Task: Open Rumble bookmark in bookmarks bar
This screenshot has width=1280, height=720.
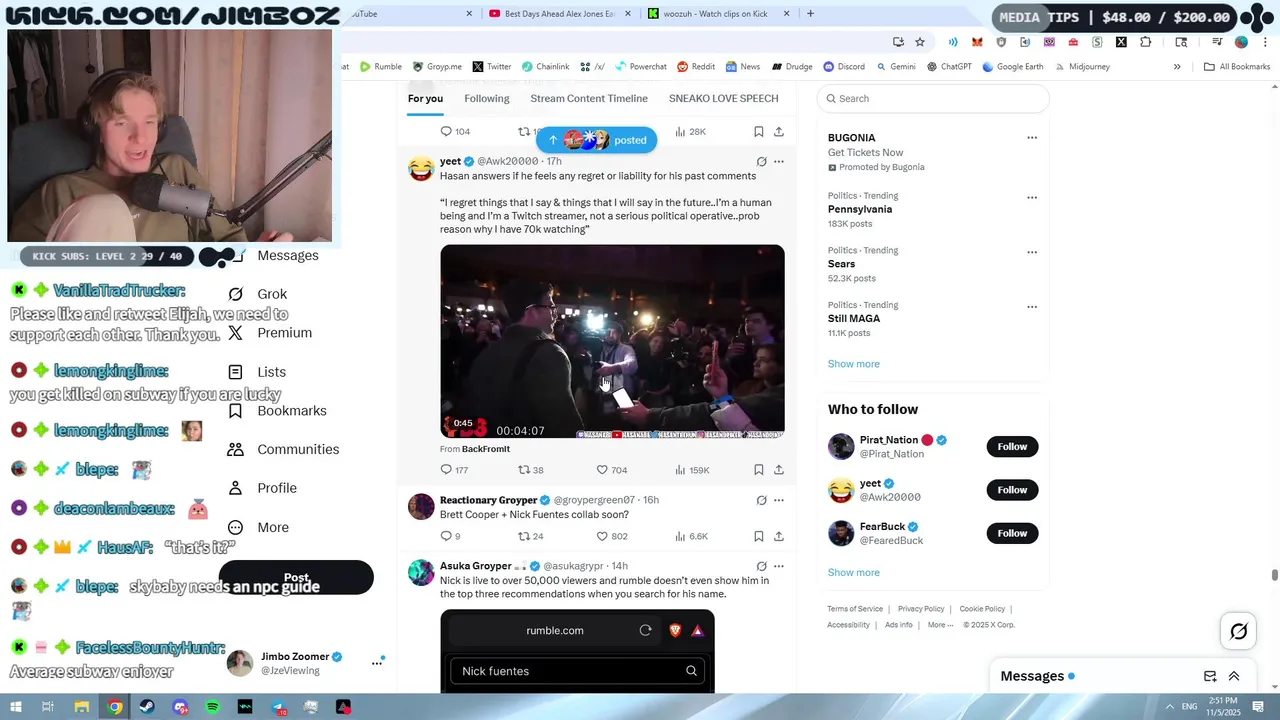Action: 381,67
